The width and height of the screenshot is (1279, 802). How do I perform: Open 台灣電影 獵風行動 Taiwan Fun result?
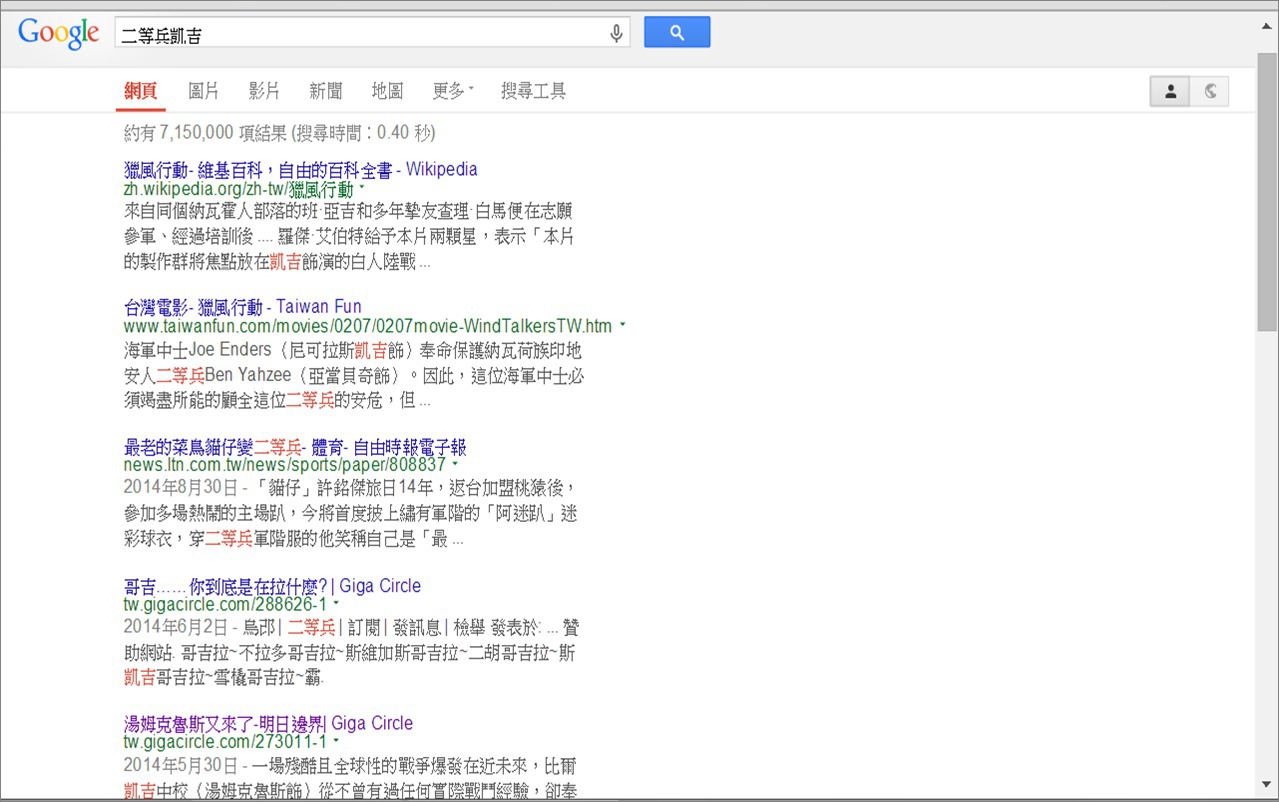(243, 306)
